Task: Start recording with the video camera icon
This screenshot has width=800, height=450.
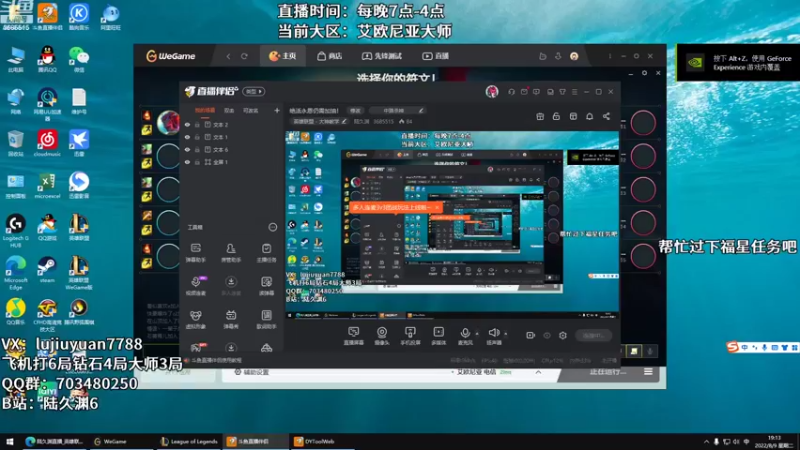Action: click(531, 335)
